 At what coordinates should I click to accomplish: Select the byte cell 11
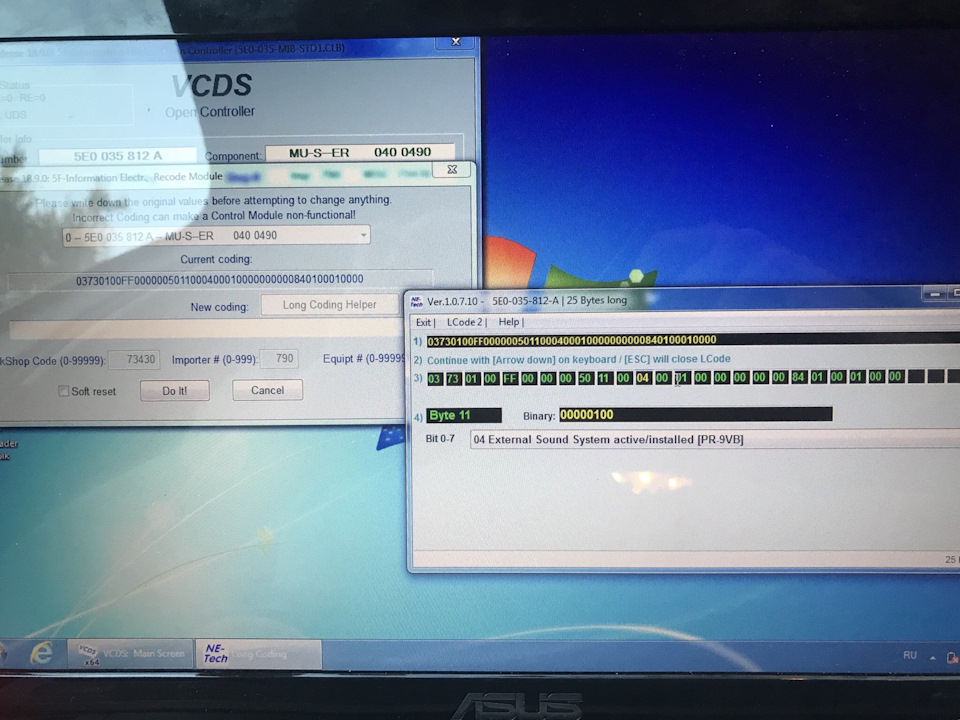click(604, 378)
